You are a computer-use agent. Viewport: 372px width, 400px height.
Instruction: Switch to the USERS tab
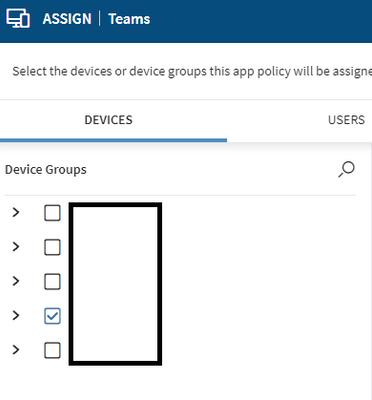pos(346,120)
